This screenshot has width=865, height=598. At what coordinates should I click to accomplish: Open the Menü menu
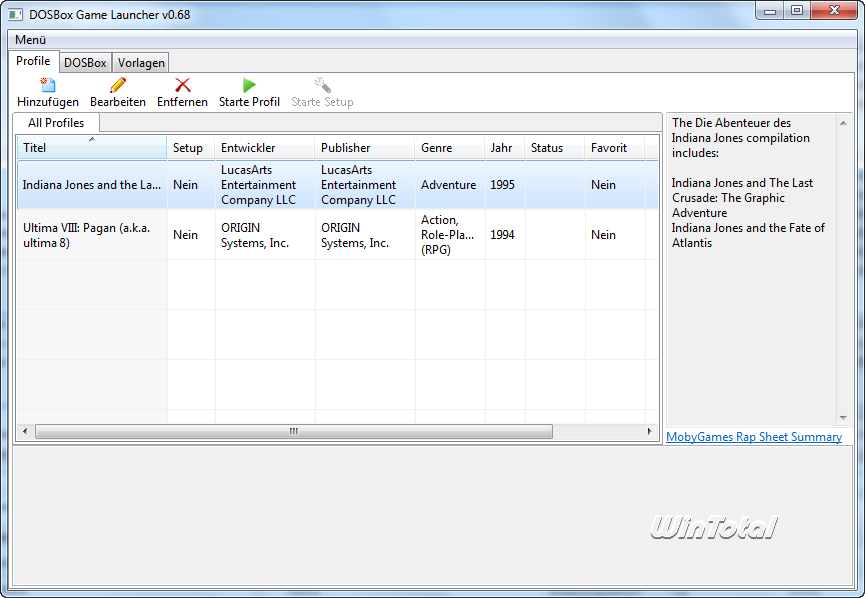(x=30, y=40)
